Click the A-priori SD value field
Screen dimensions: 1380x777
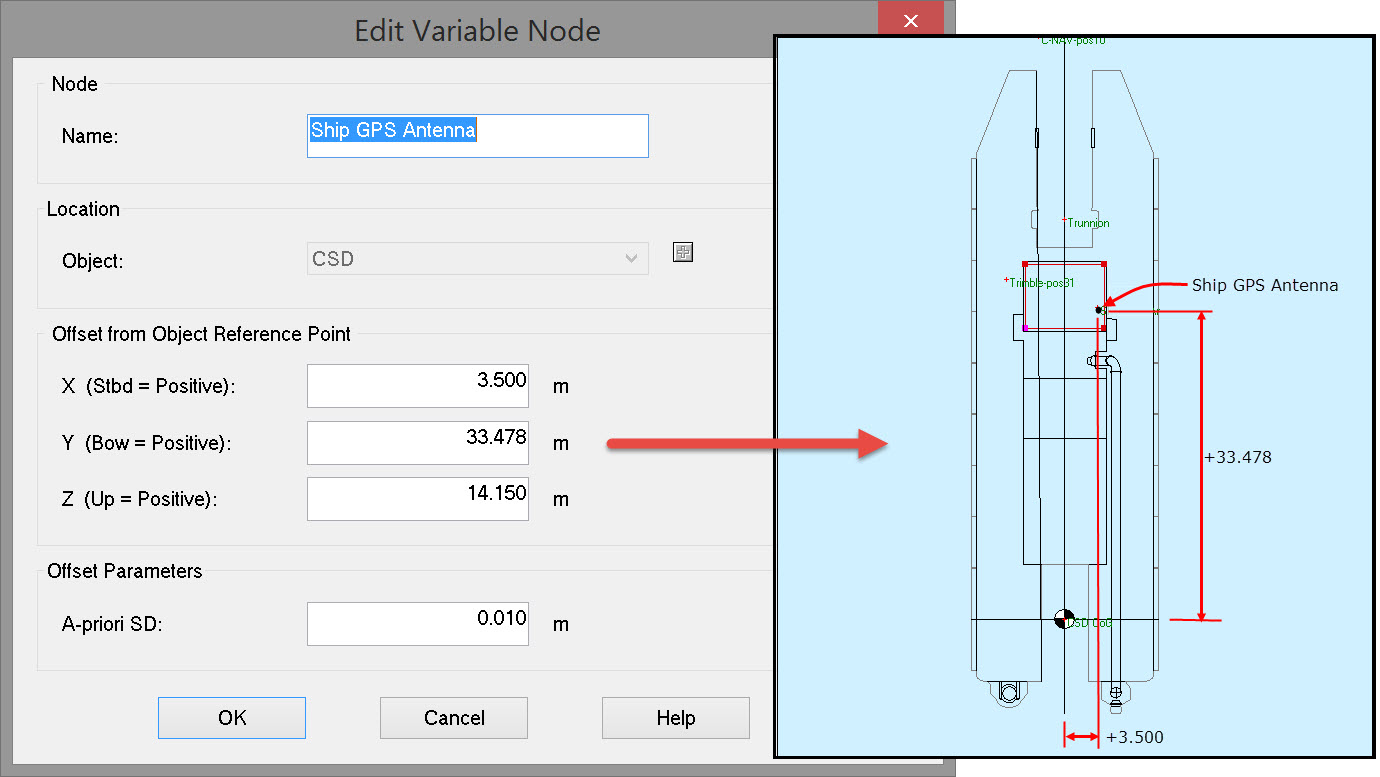pos(417,623)
